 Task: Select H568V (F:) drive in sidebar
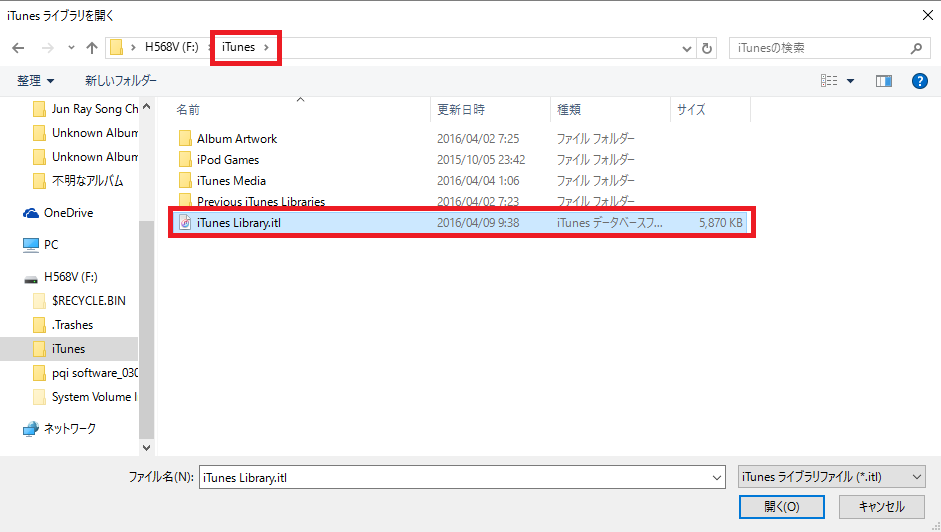pyautogui.click(x=70, y=277)
